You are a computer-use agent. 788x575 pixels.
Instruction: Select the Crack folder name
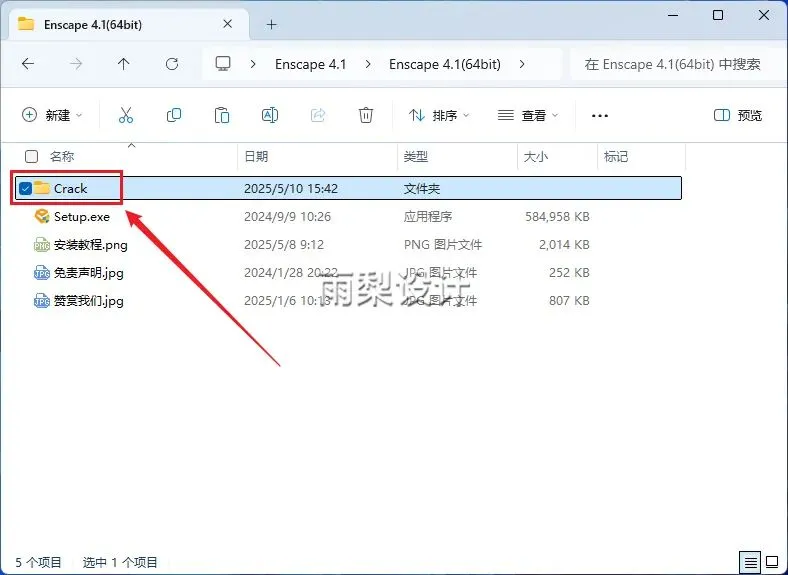click(70, 188)
